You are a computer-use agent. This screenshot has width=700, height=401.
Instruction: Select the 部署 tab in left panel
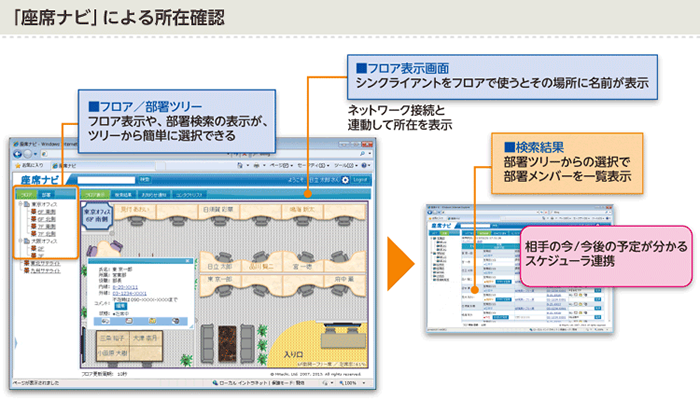coord(46,195)
